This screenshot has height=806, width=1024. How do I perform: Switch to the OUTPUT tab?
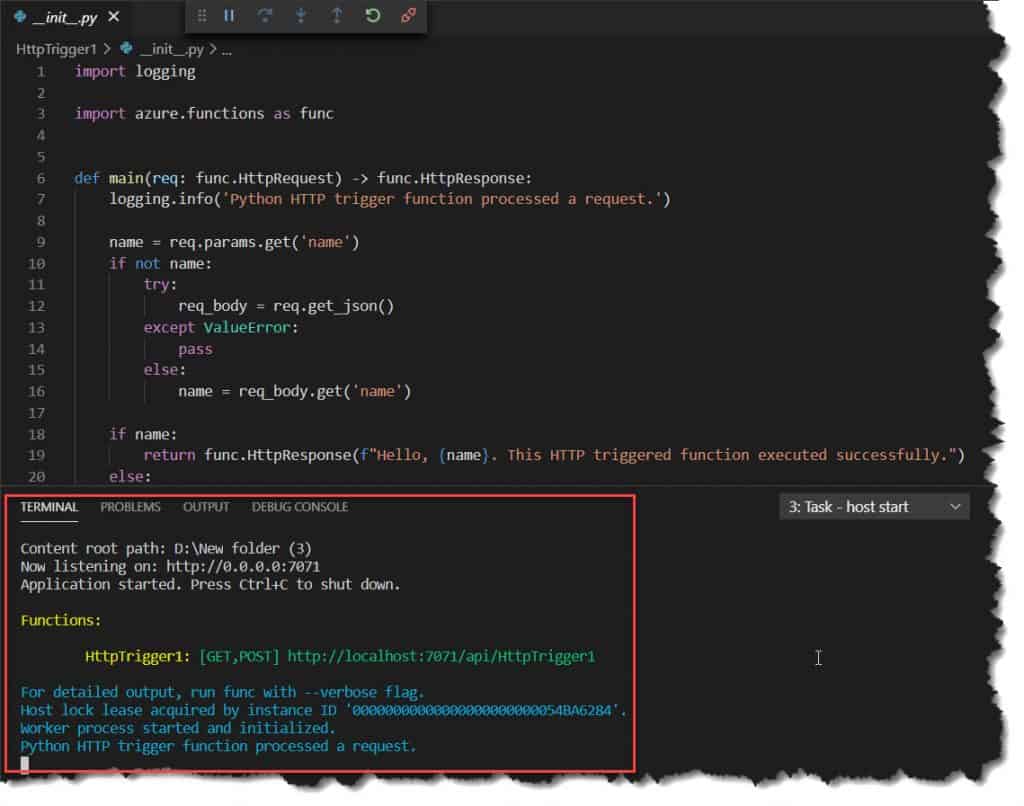click(x=205, y=507)
